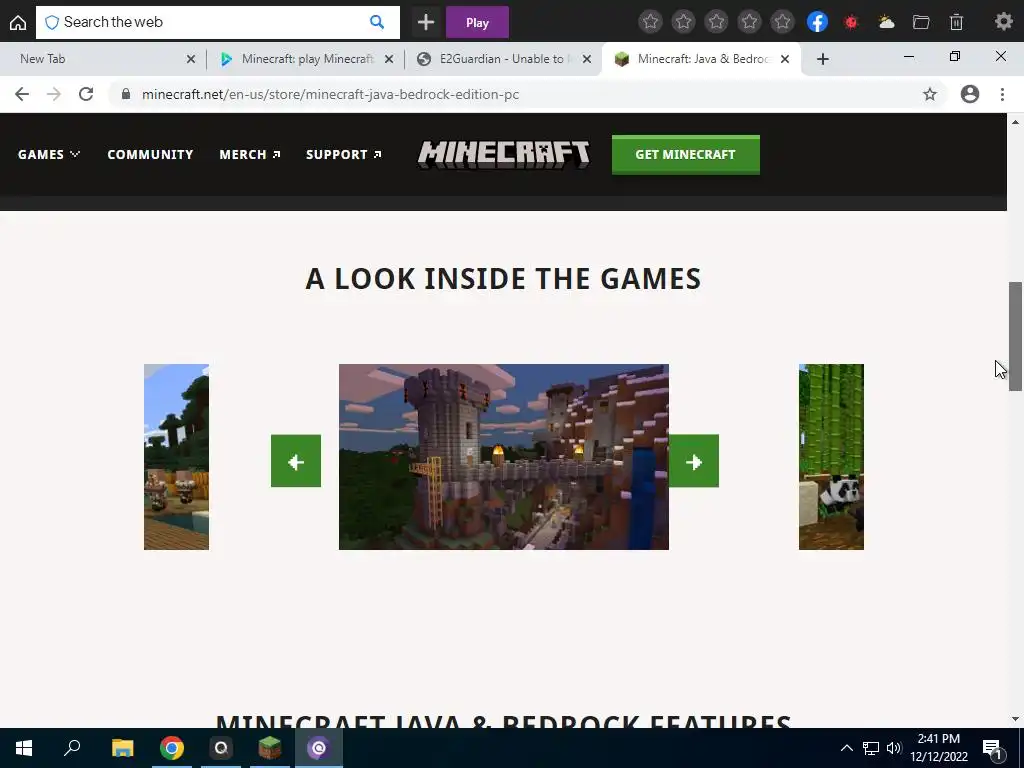The height and width of the screenshot is (768, 1024).
Task: Open the weather icon in top bar
Action: pyautogui.click(x=886, y=22)
